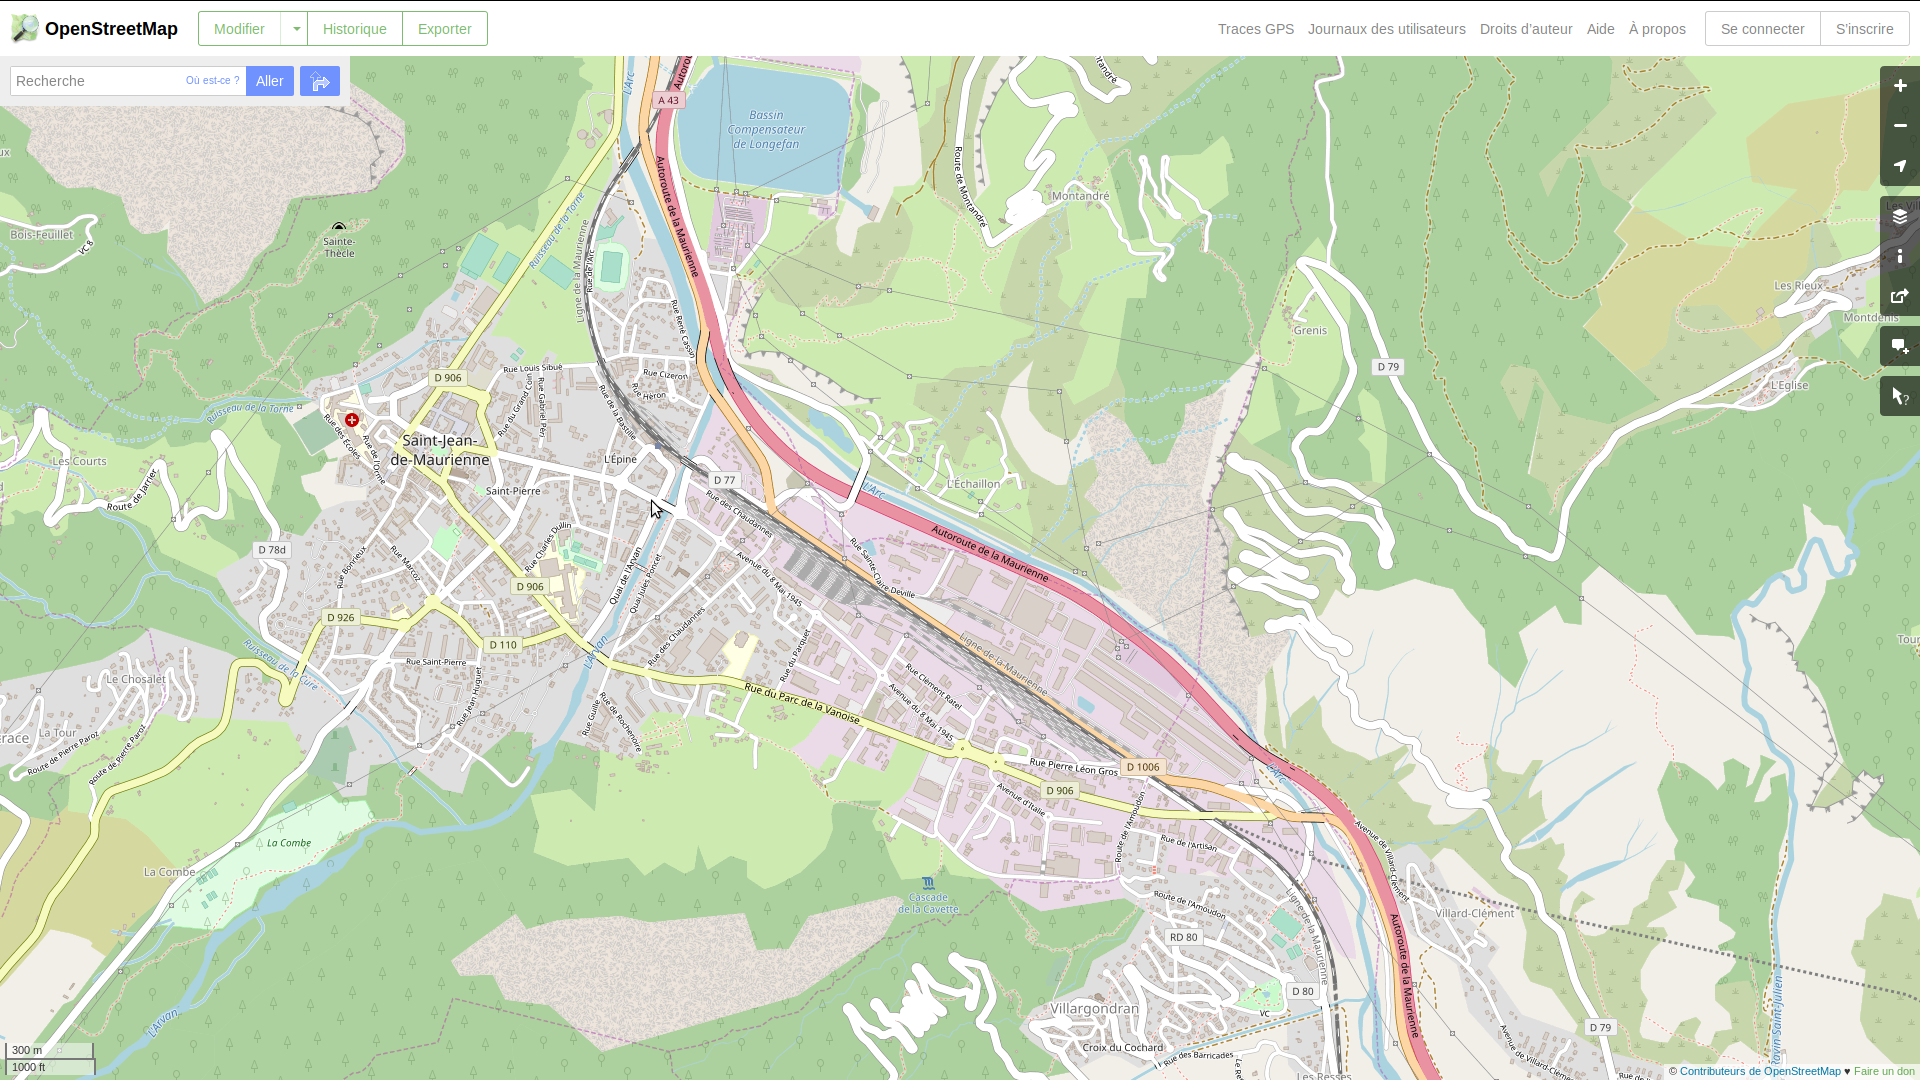Click the 'Où est-ce ?' link
The height and width of the screenshot is (1080, 1920).
point(212,80)
